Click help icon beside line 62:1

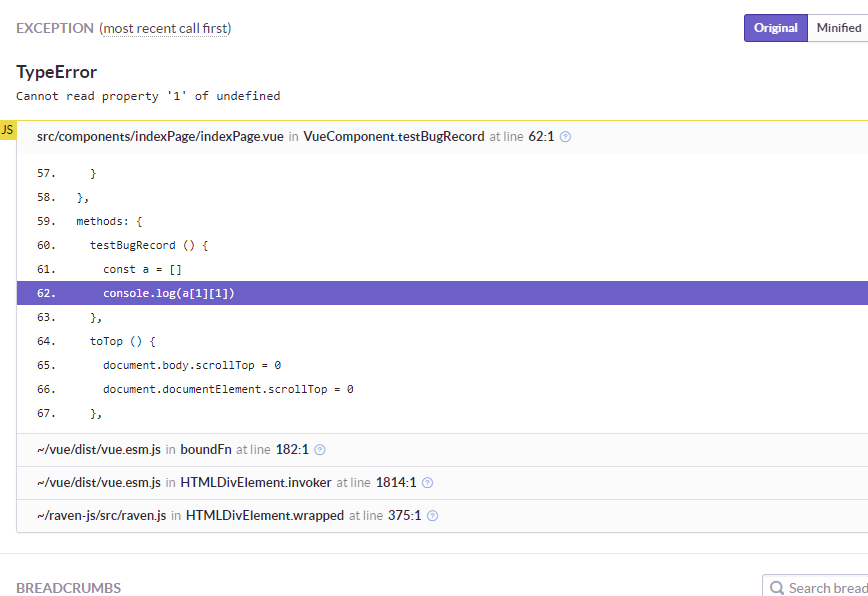pos(565,137)
